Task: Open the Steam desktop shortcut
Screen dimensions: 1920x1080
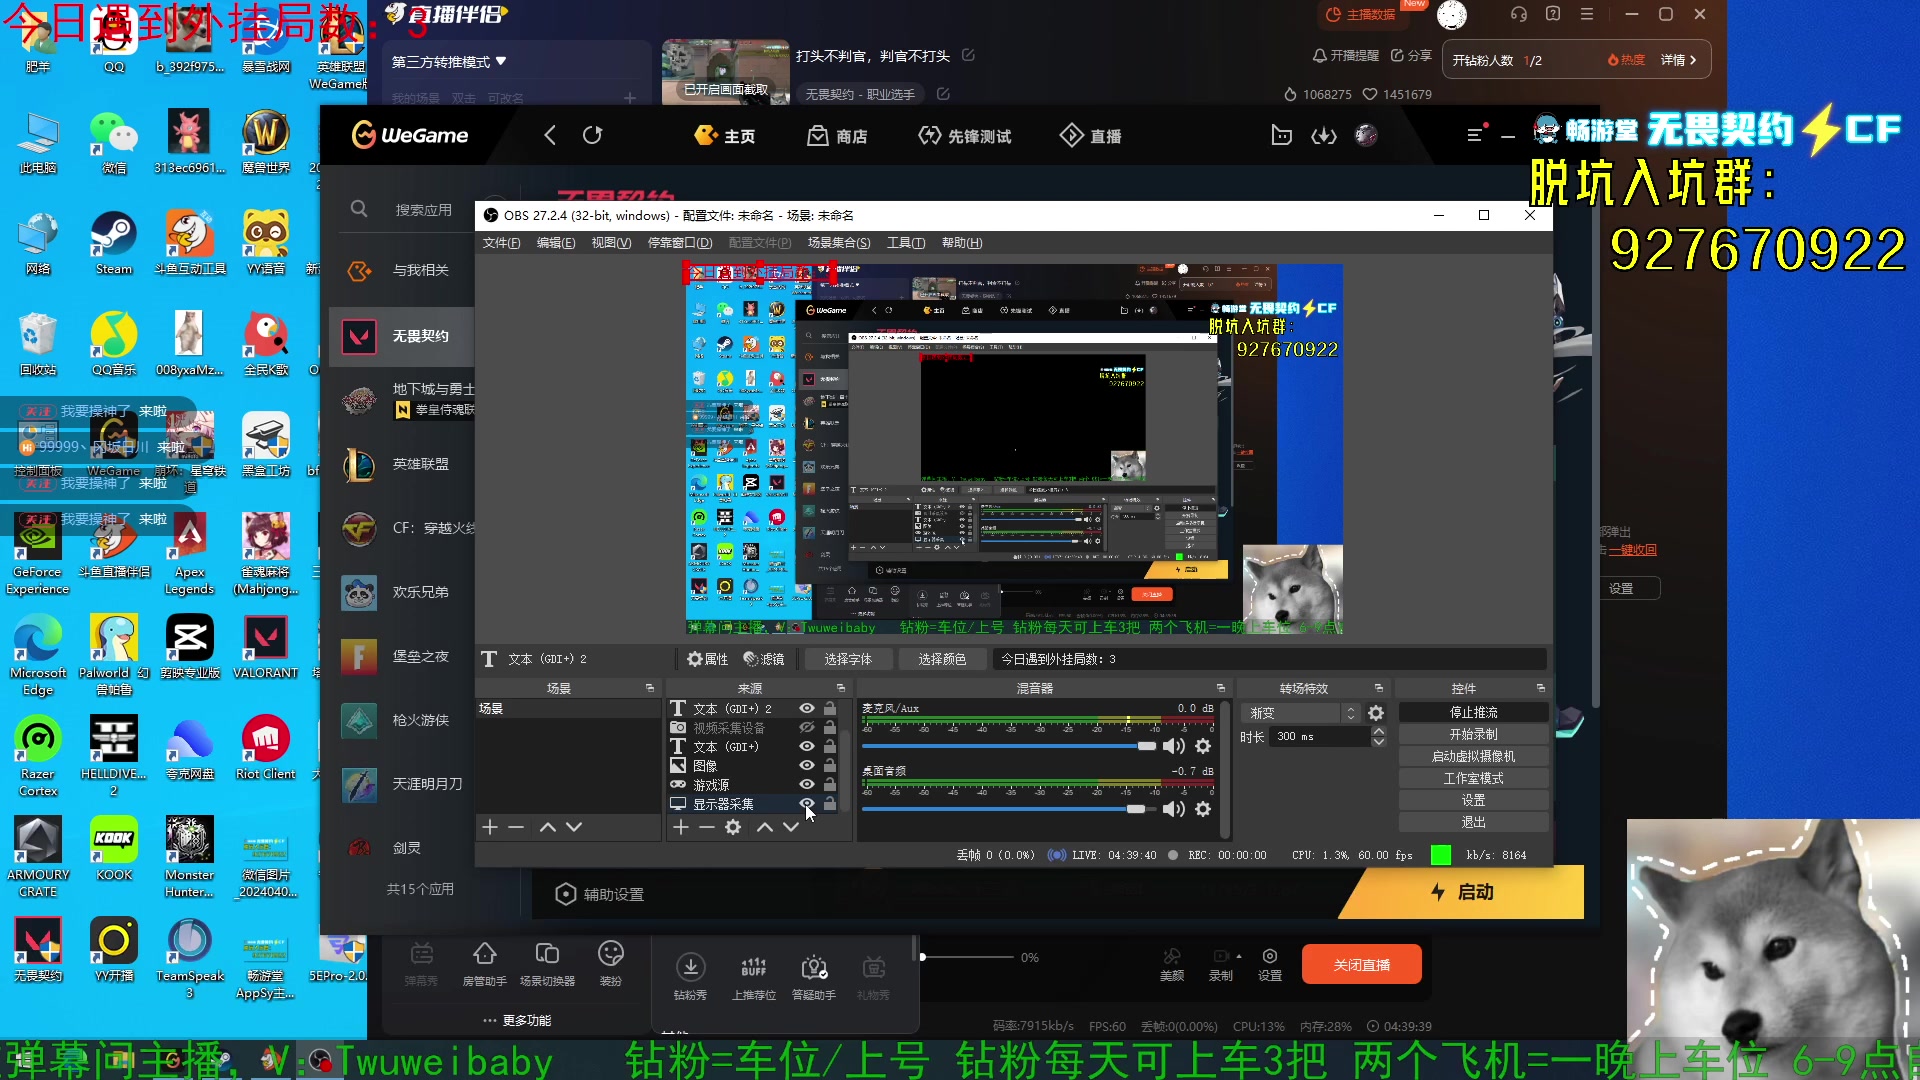Action: click(114, 244)
